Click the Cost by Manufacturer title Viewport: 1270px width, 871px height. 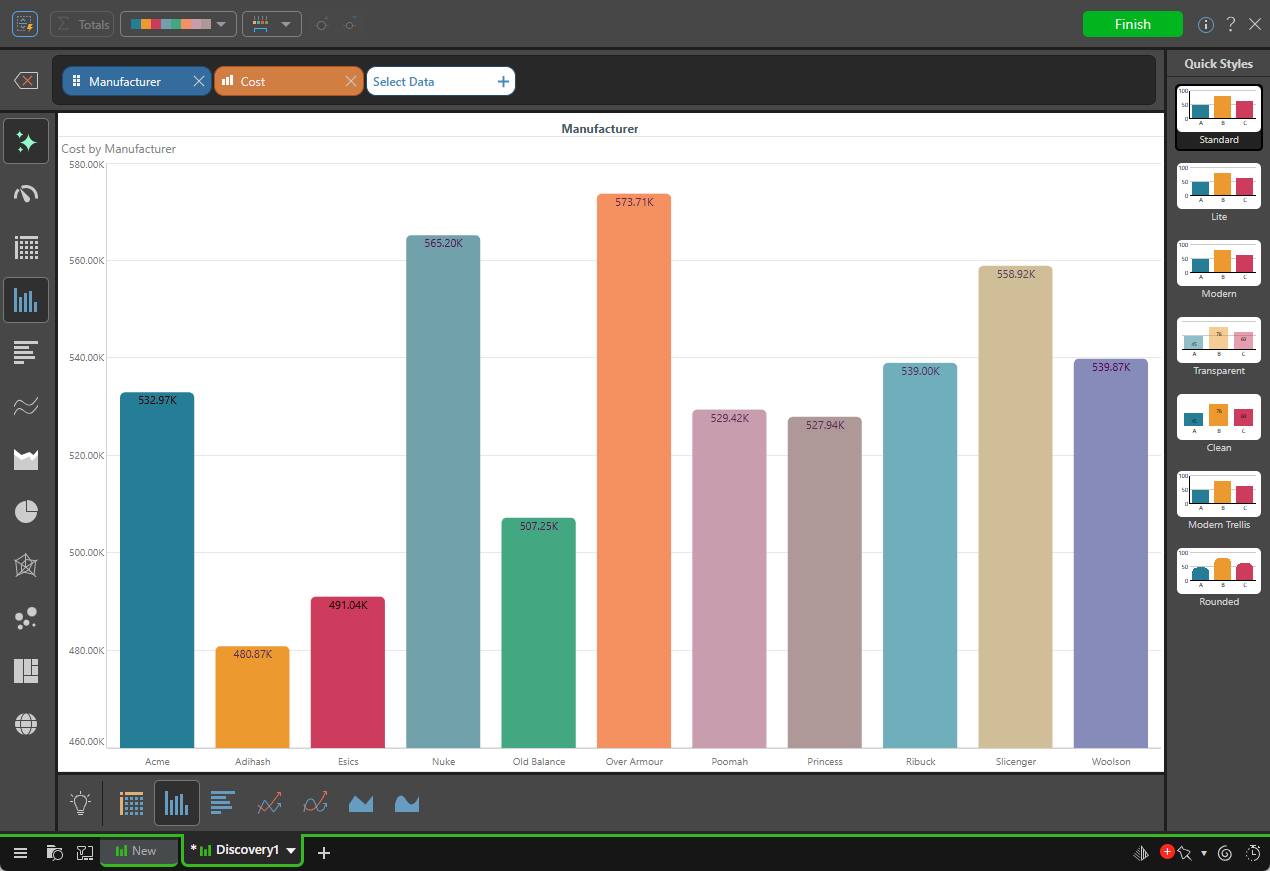click(119, 149)
